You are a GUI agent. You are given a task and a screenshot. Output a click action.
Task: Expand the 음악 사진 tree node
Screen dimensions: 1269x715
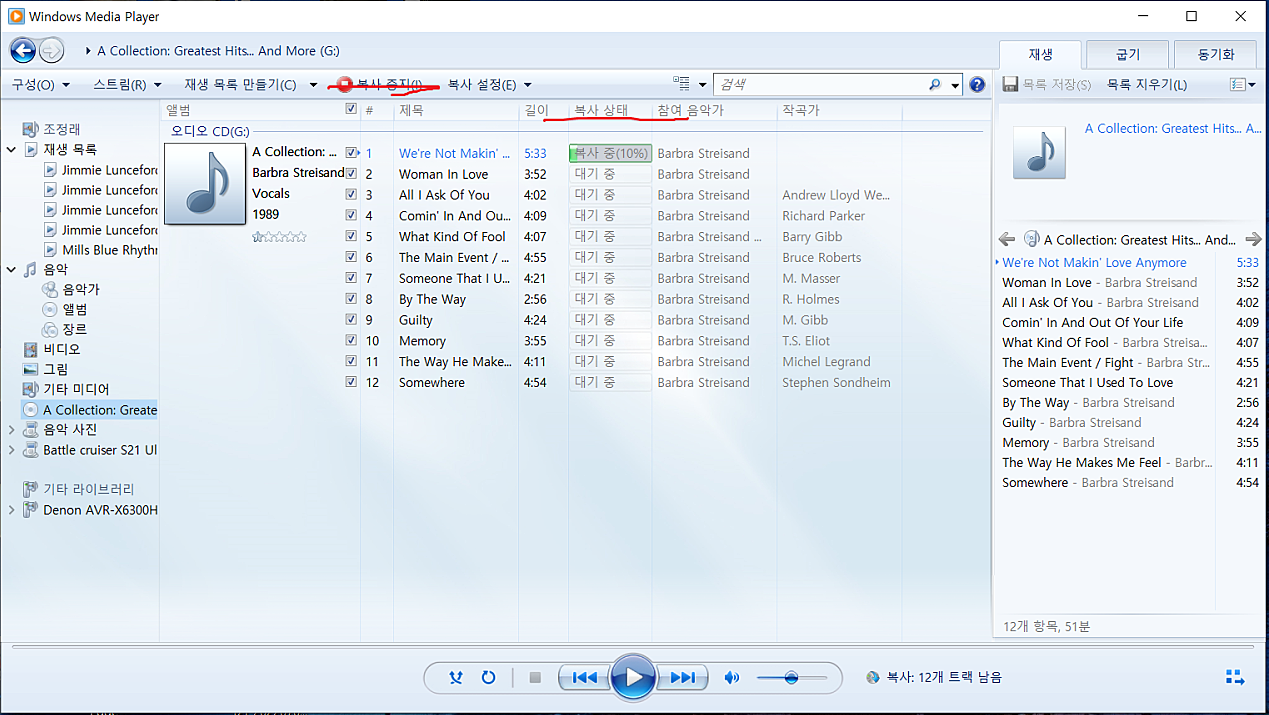coord(11,429)
